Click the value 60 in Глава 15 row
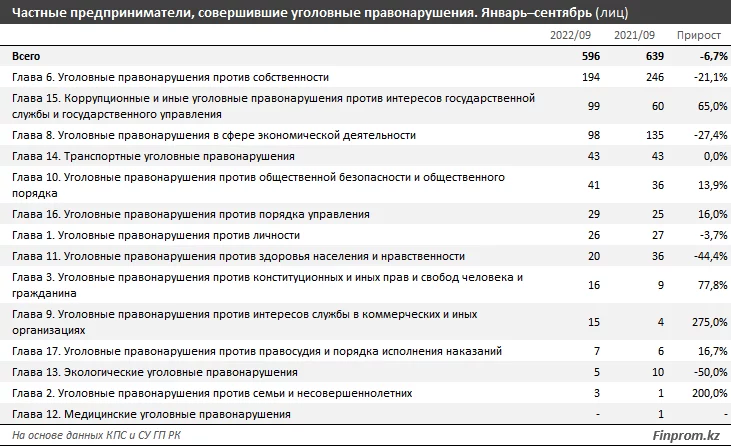This screenshot has height=446, width=731. (x=657, y=106)
